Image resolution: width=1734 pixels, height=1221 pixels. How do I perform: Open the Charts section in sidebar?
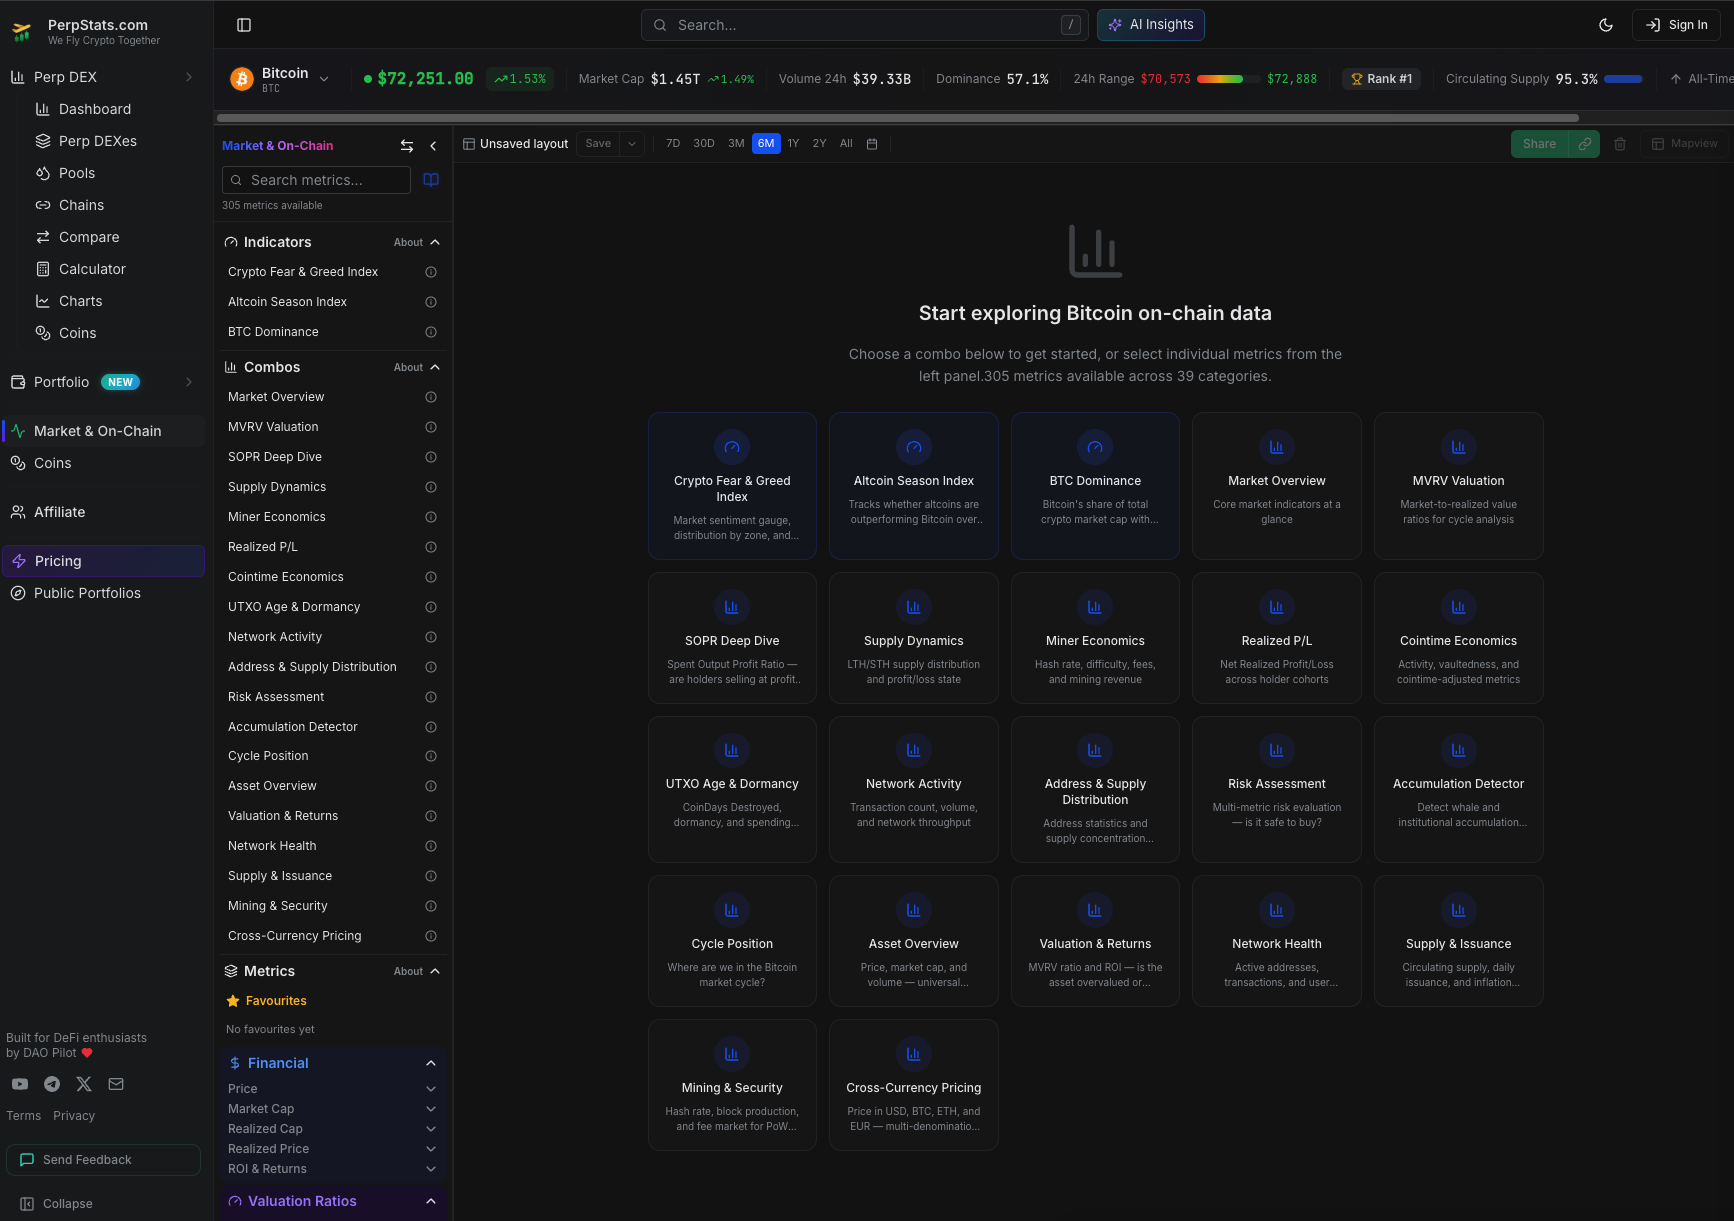(x=80, y=301)
